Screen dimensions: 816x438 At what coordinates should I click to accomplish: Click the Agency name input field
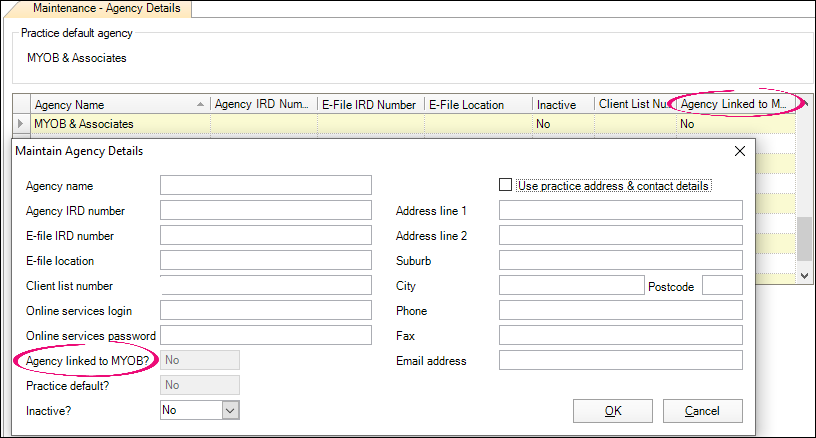pos(265,186)
